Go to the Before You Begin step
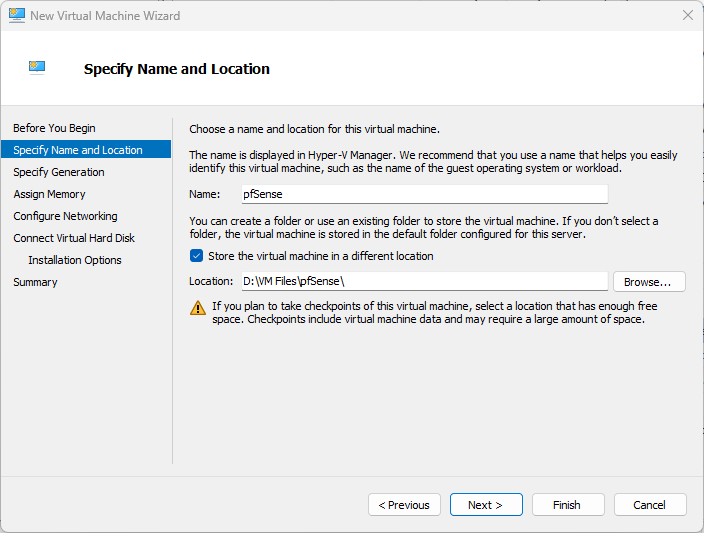The width and height of the screenshot is (704, 533). click(x=54, y=128)
